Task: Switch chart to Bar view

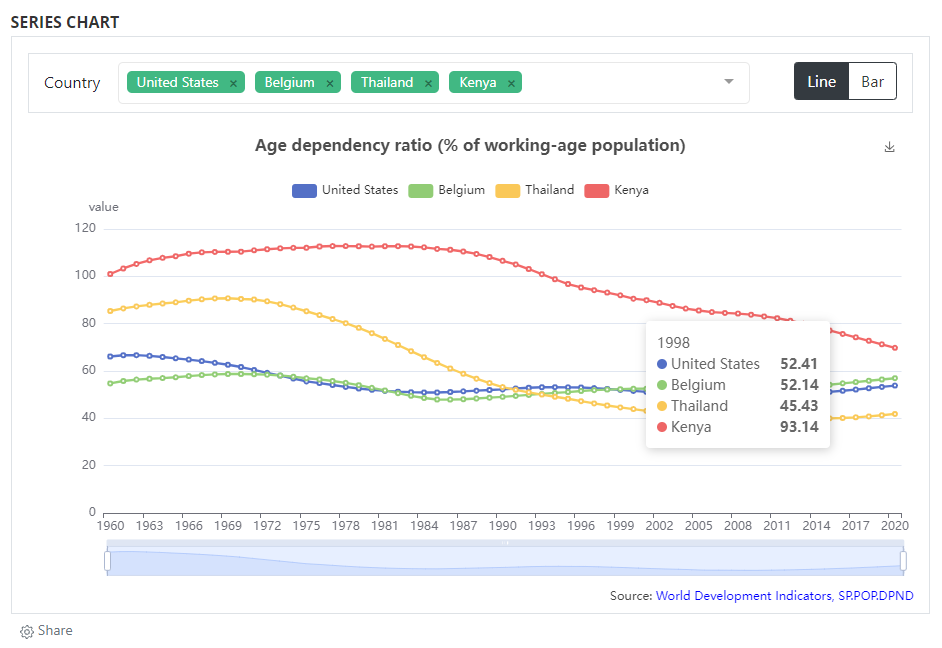Action: [872, 81]
